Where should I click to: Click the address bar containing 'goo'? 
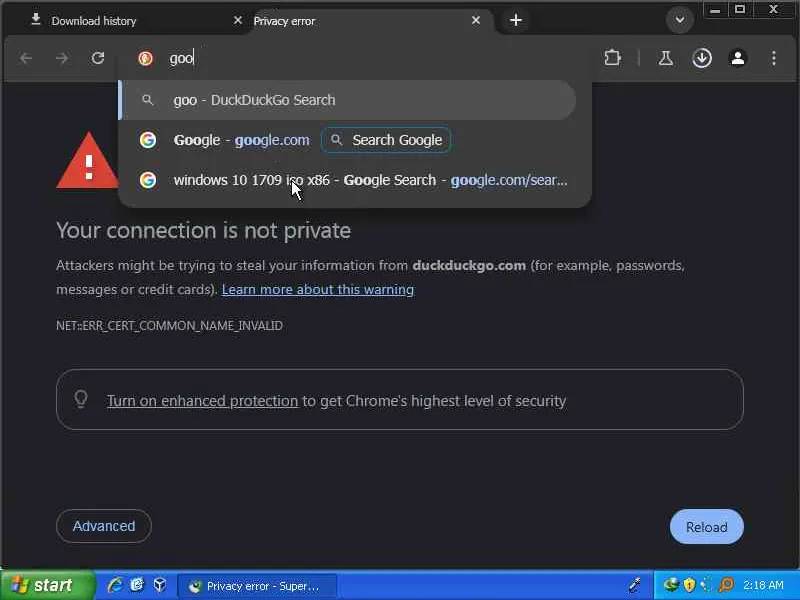point(355,58)
